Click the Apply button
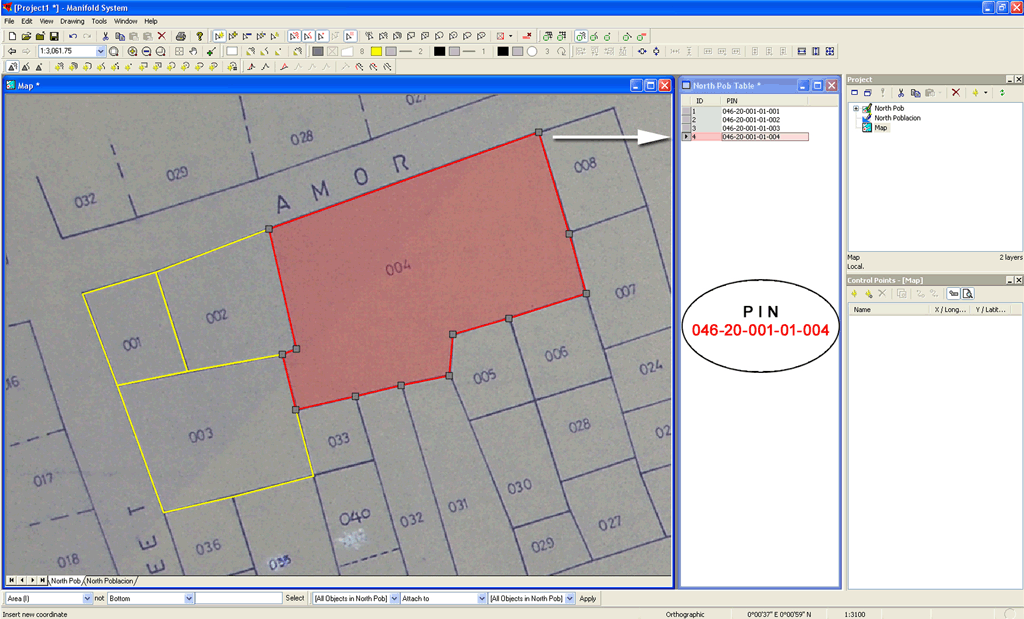 588,598
